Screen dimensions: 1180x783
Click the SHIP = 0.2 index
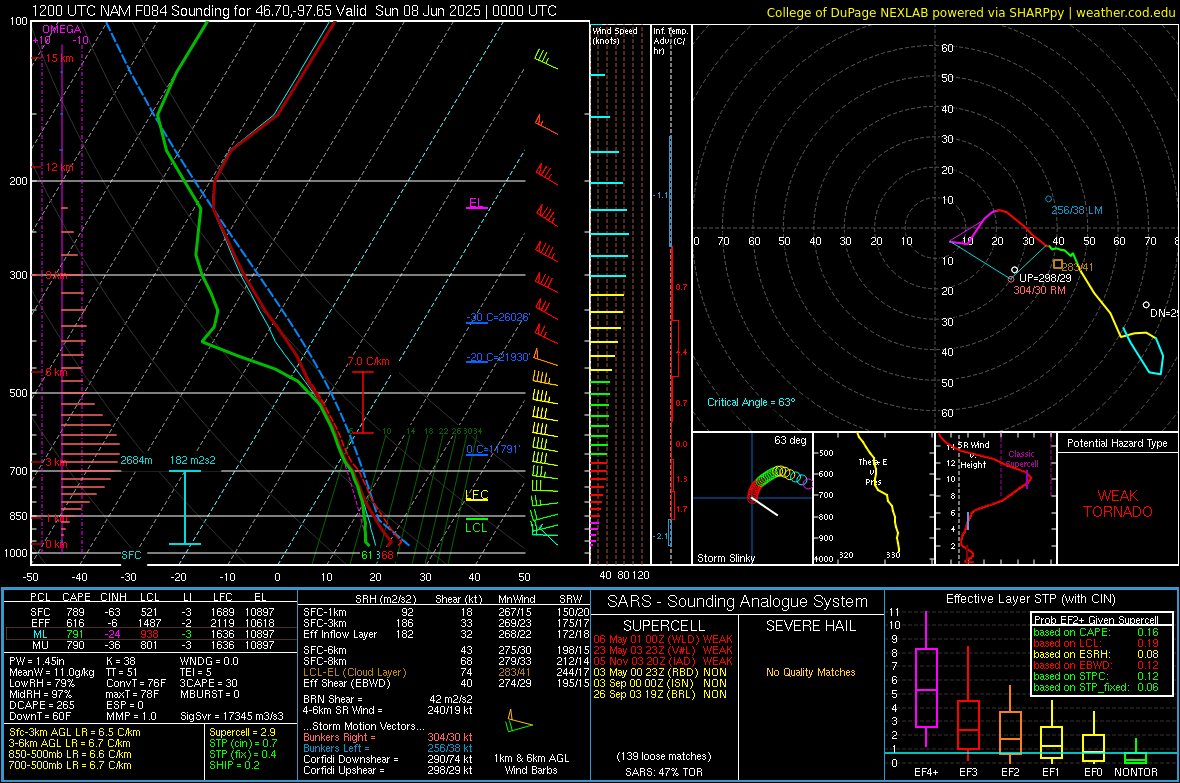coord(234,765)
